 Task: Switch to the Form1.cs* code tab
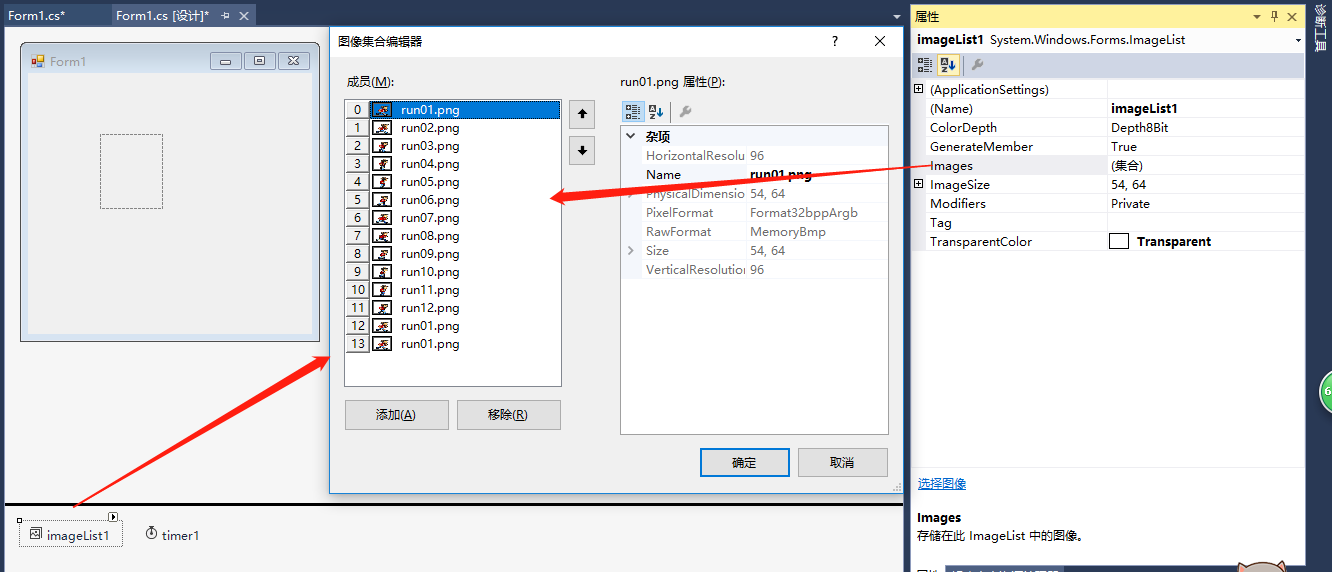tap(37, 16)
